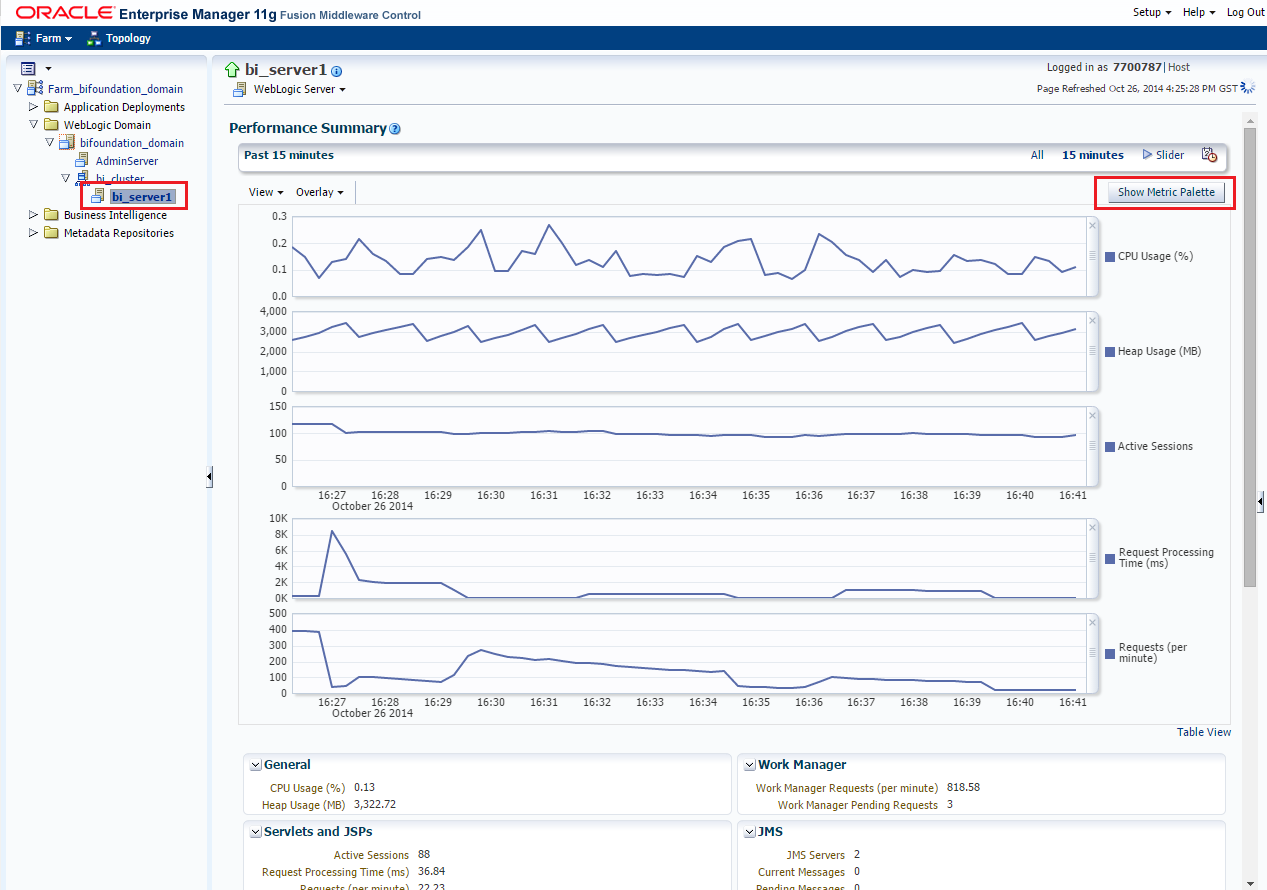This screenshot has width=1267, height=890.
Task: Remove the CPU Usage chart with its X
Action: point(1092,226)
